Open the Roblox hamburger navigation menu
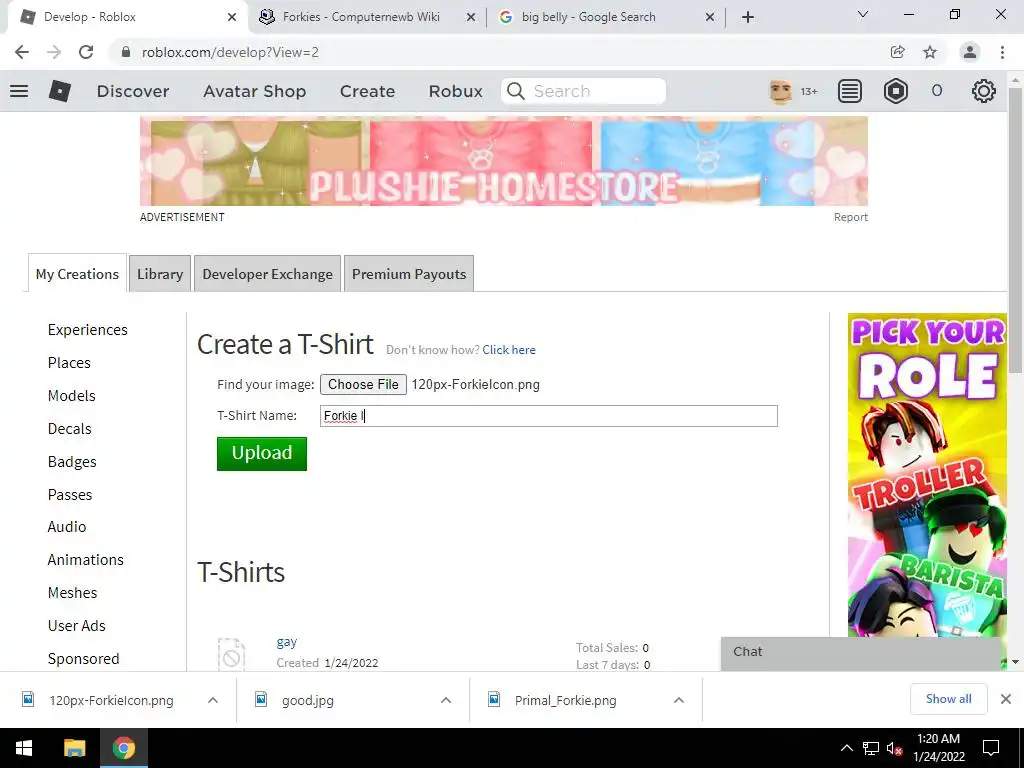 coord(19,91)
